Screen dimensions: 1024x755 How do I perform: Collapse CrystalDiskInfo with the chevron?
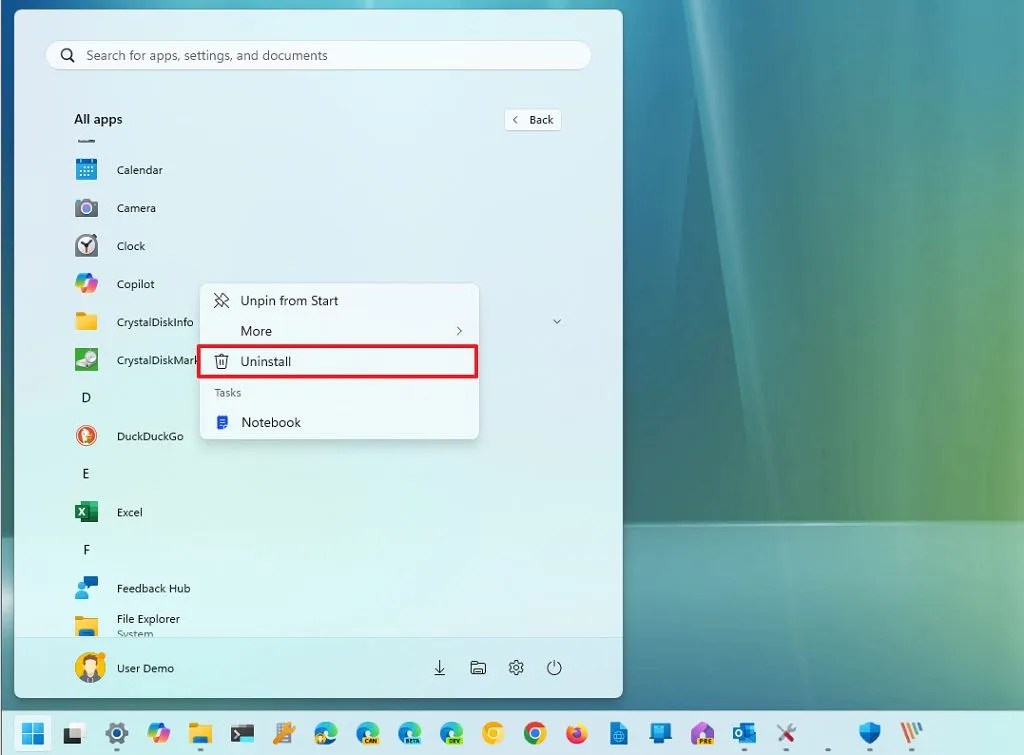tap(557, 321)
